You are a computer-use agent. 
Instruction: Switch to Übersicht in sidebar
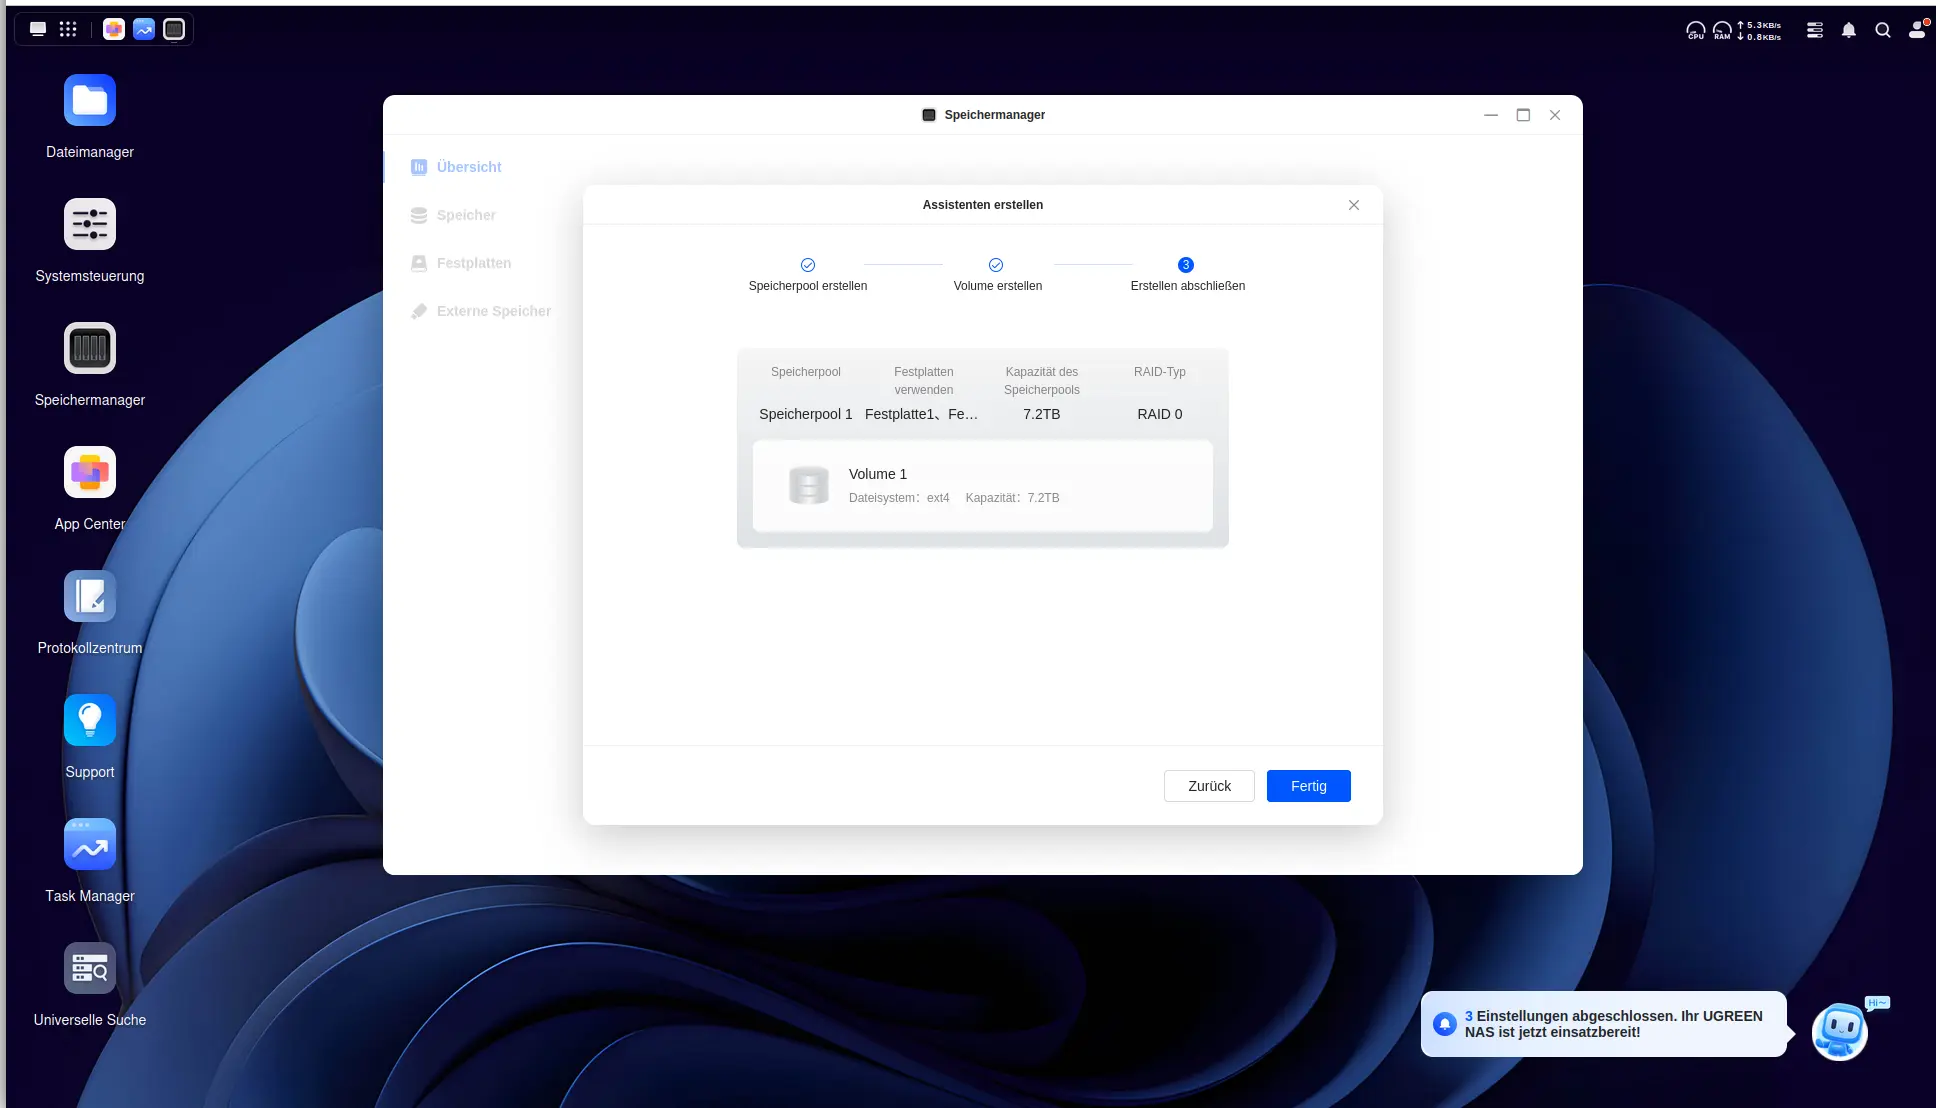click(468, 167)
